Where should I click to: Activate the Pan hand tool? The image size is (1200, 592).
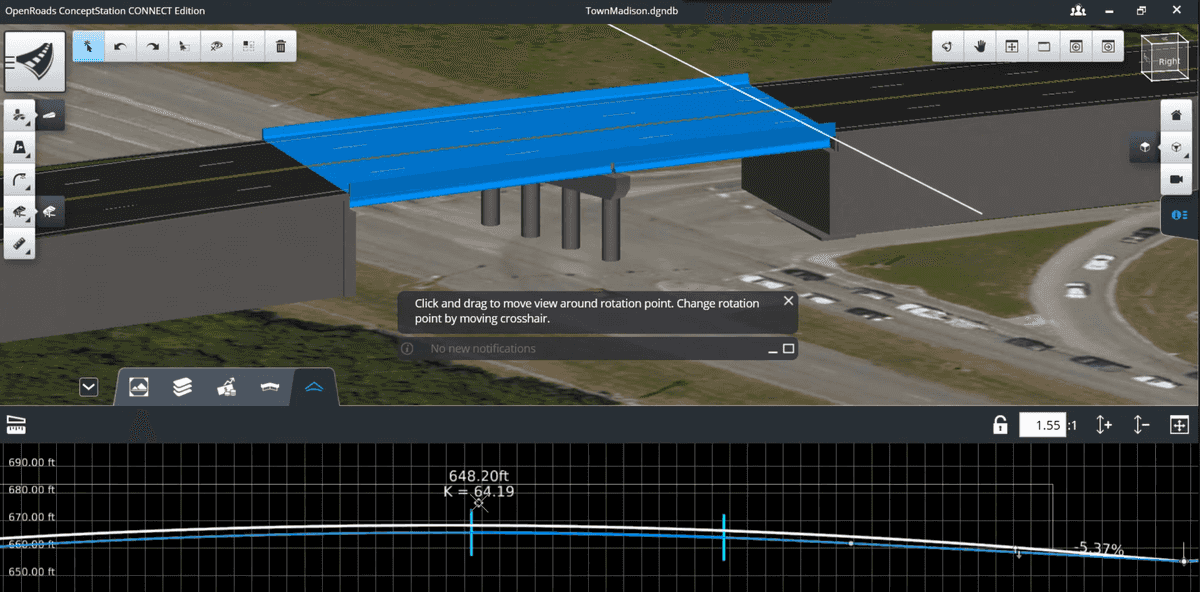[x=979, y=46]
